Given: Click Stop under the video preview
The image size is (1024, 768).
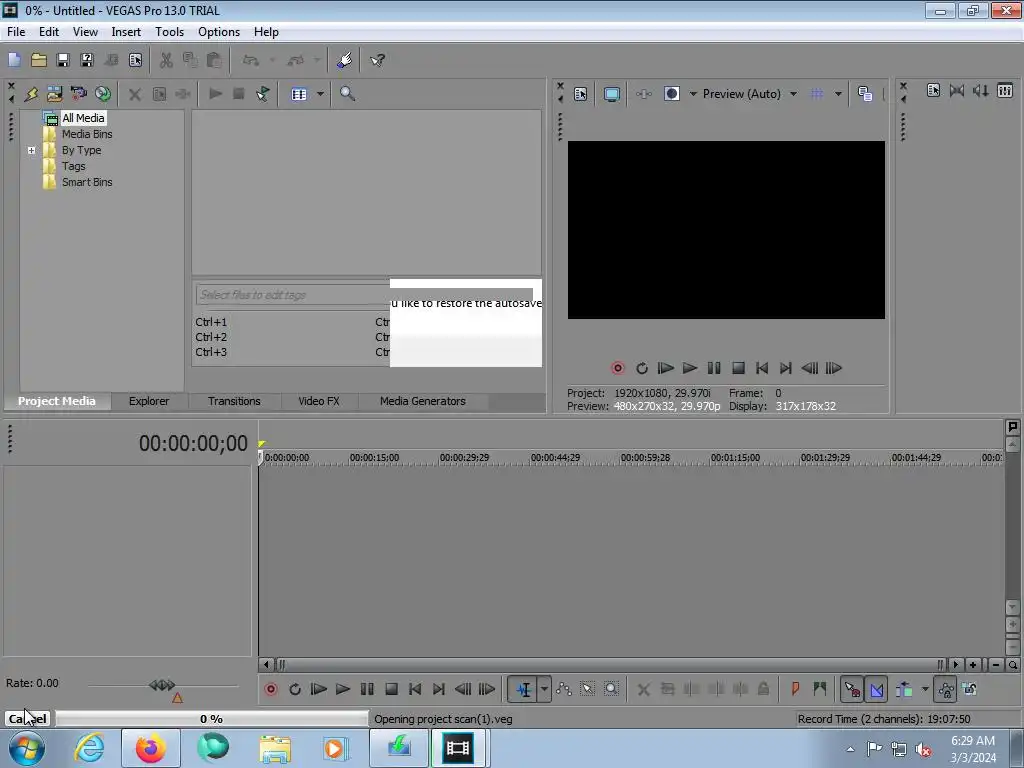Looking at the screenshot, I should [738, 368].
